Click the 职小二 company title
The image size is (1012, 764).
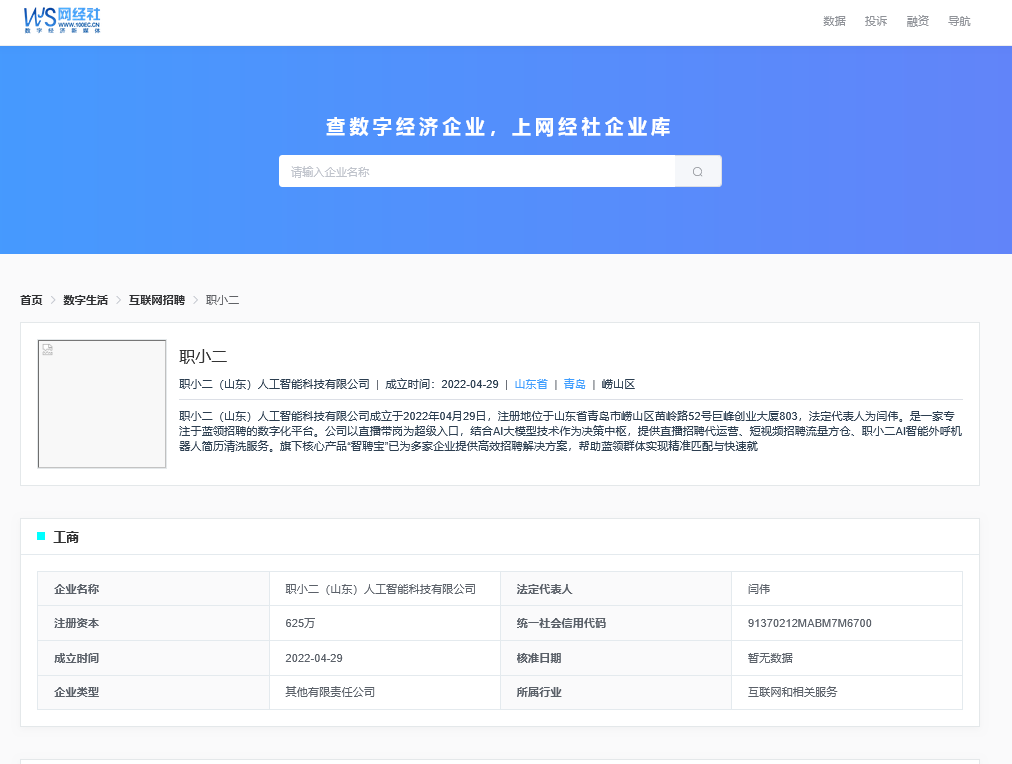pyautogui.click(x=203, y=357)
